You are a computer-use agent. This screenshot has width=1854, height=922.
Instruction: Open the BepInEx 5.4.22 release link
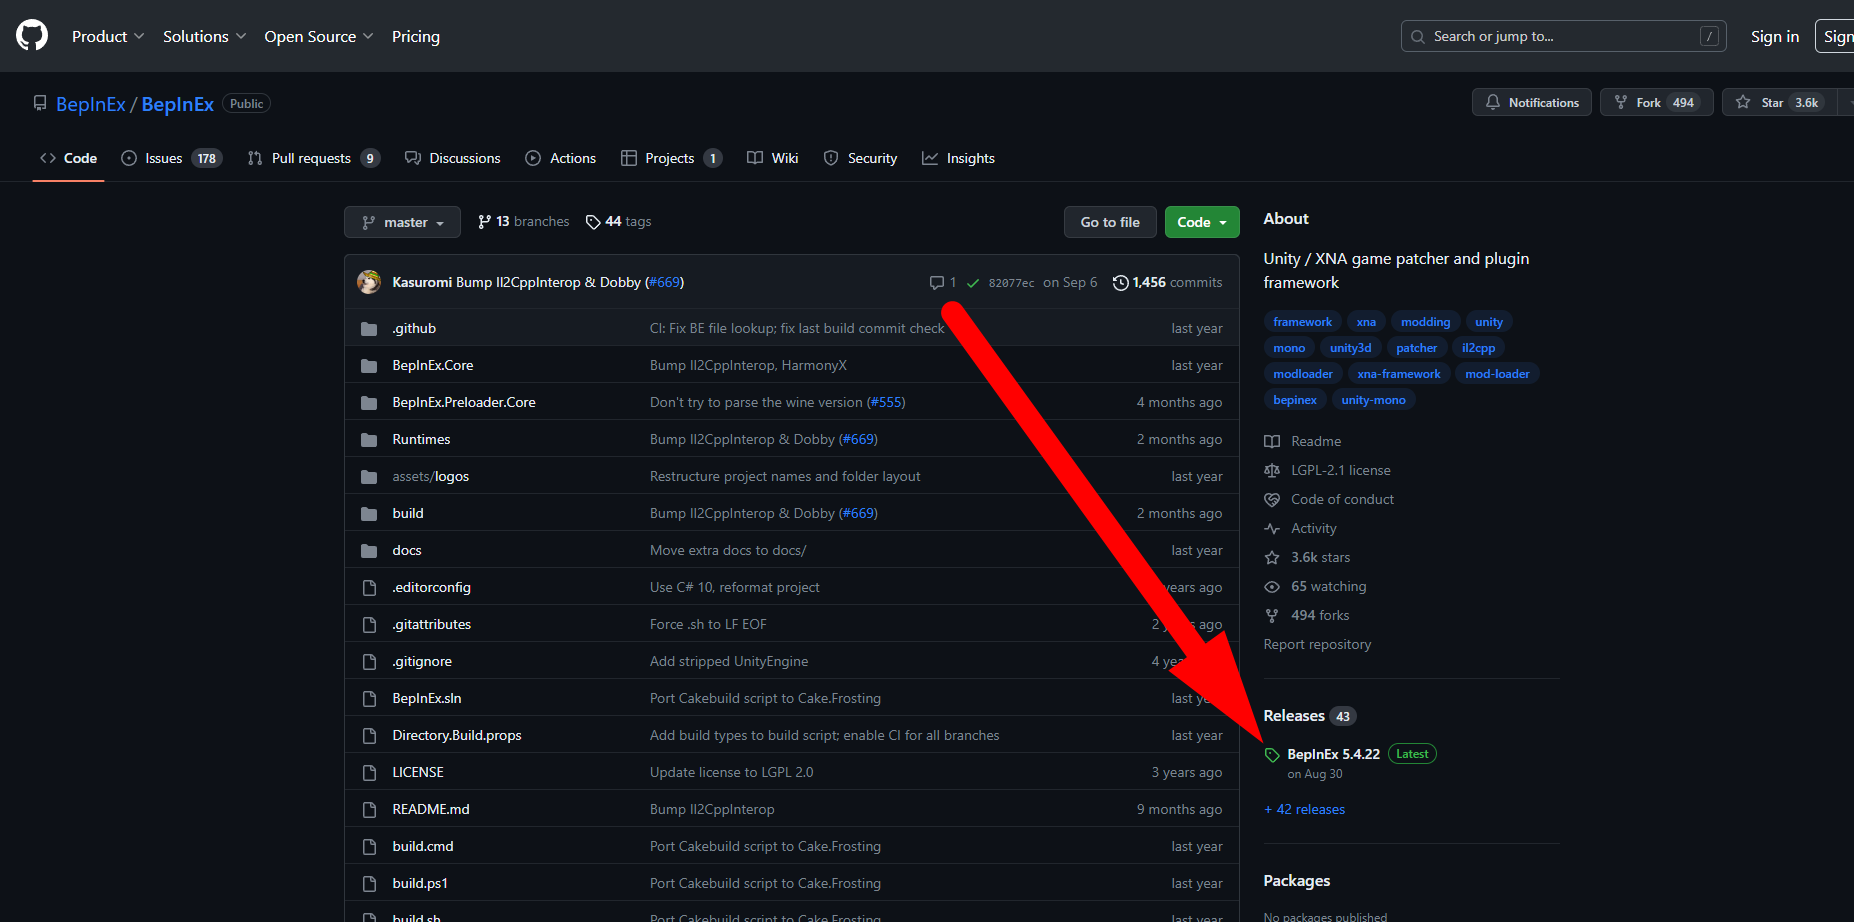pyautogui.click(x=1333, y=754)
